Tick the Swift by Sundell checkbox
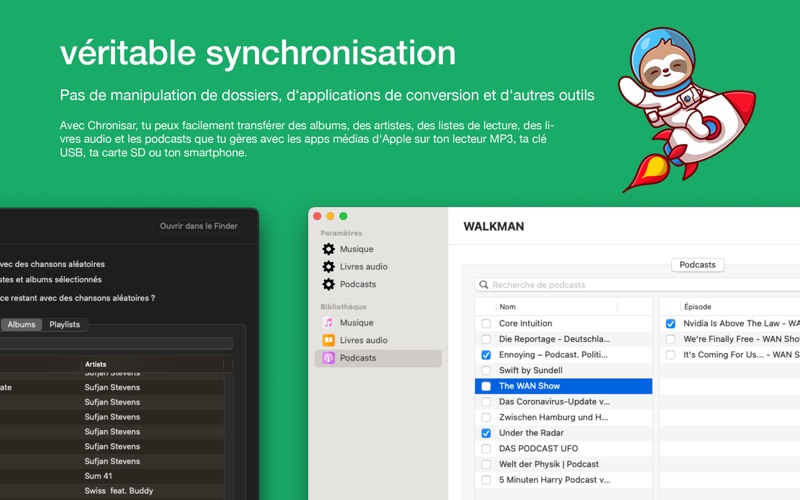 tap(486, 370)
